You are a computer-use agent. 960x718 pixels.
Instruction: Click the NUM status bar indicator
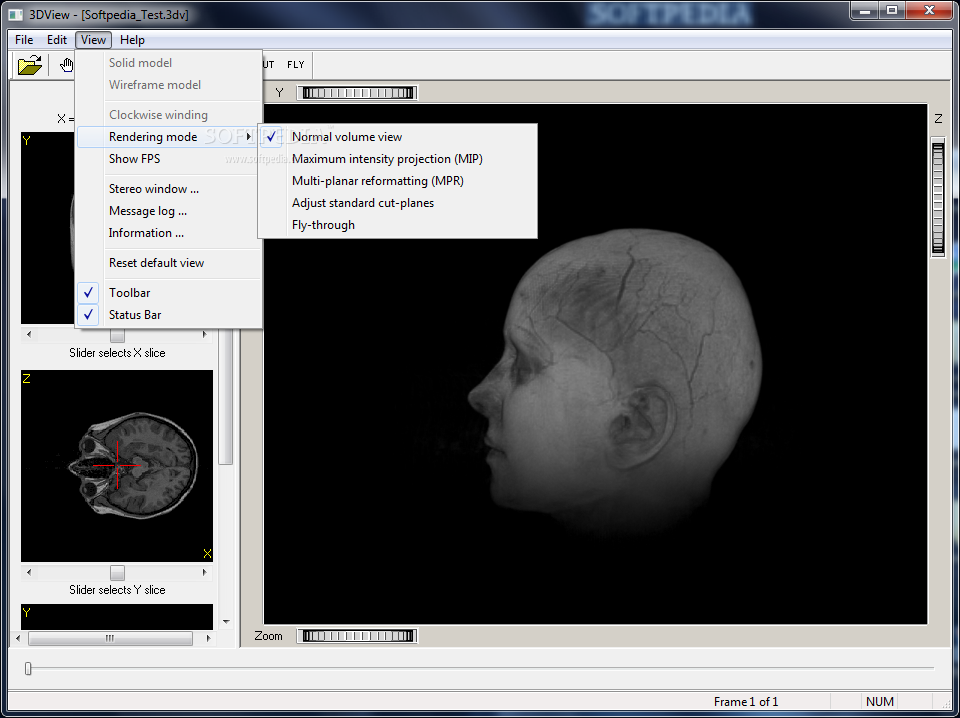(880, 701)
